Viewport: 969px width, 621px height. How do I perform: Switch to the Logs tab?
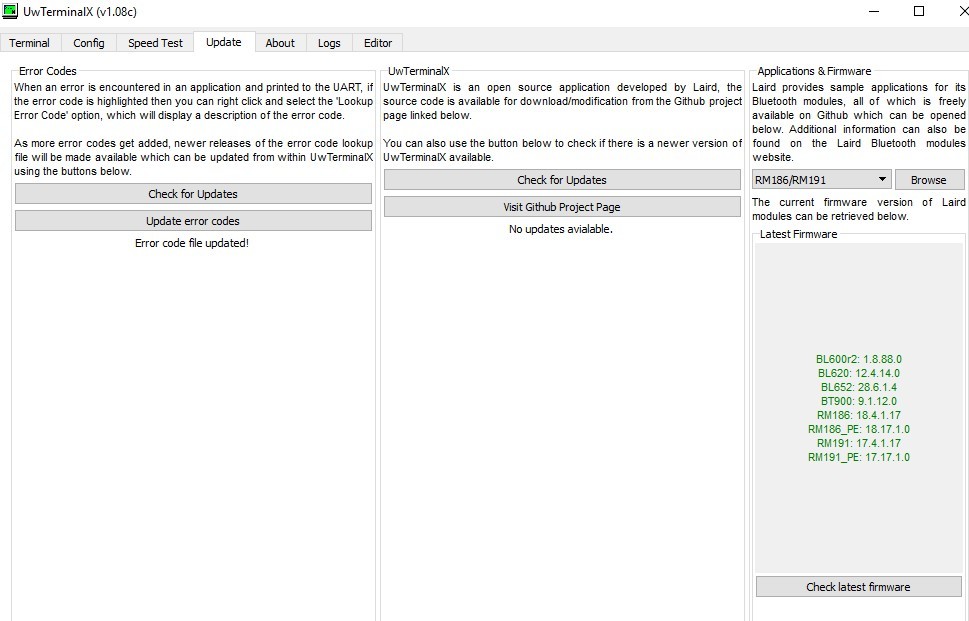(329, 43)
